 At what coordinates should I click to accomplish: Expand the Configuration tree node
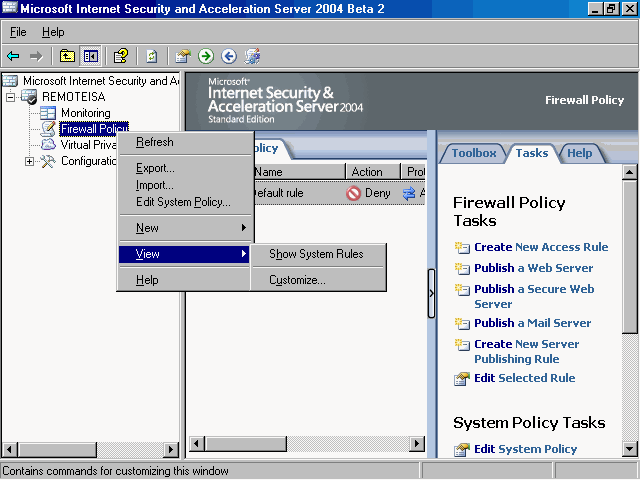(29, 161)
